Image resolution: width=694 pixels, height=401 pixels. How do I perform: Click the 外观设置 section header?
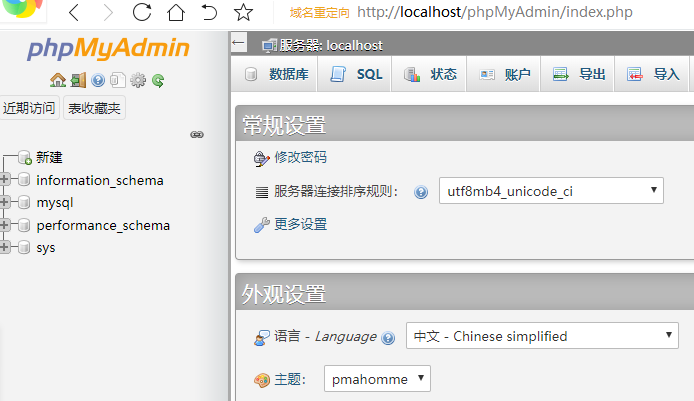(x=465, y=293)
